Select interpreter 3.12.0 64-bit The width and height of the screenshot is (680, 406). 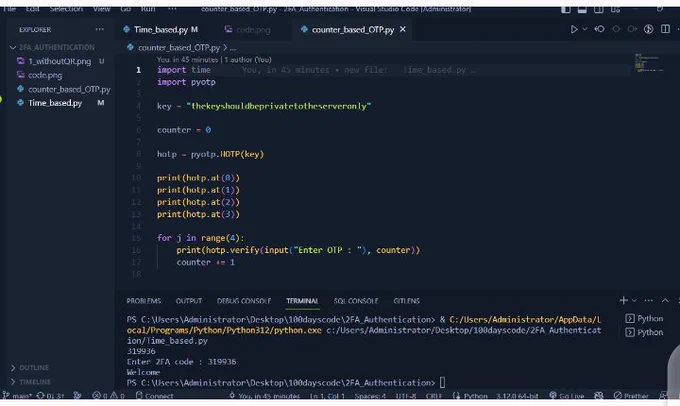pyautogui.click(x=517, y=396)
